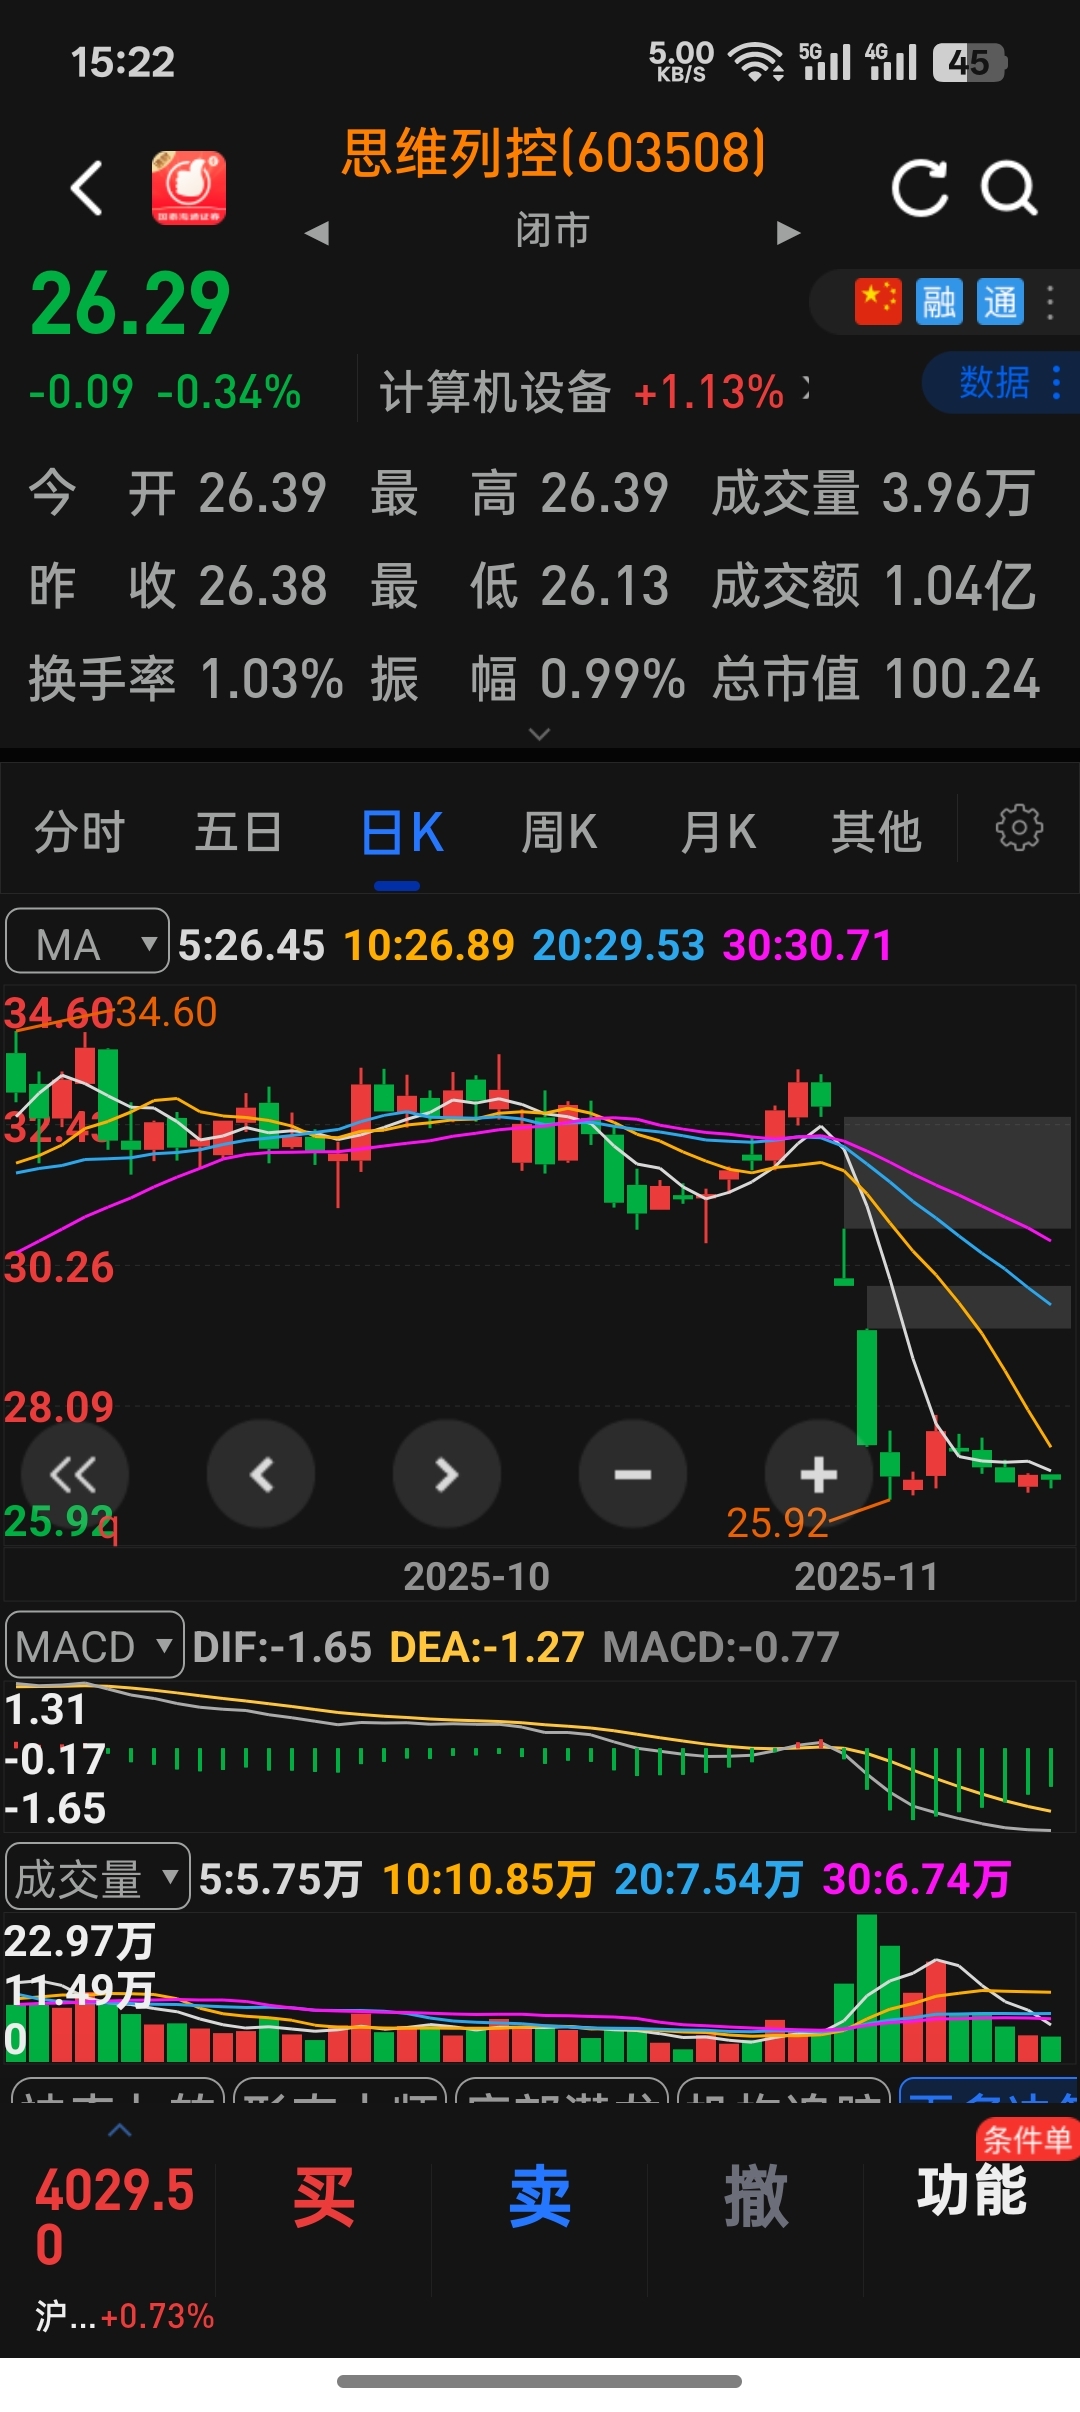Expand index bar with up chevron
The width and height of the screenshot is (1080, 2412).
pos(119,2131)
